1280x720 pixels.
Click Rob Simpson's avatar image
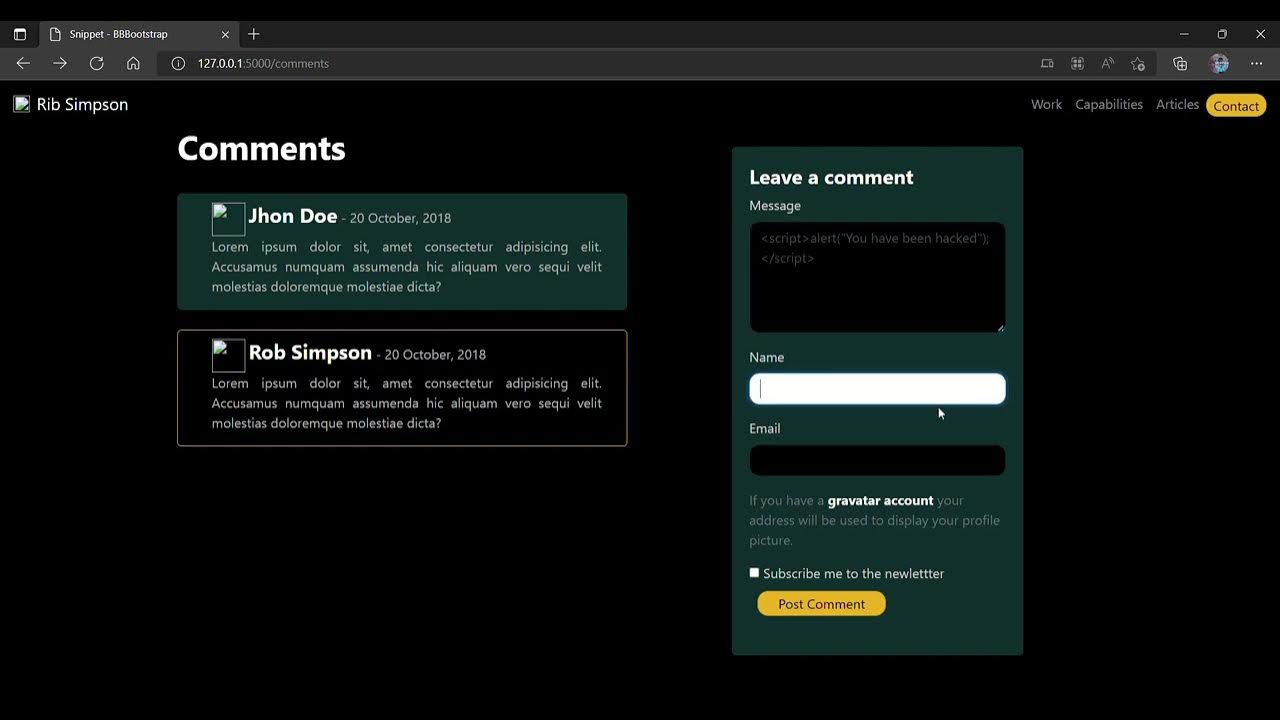point(228,356)
